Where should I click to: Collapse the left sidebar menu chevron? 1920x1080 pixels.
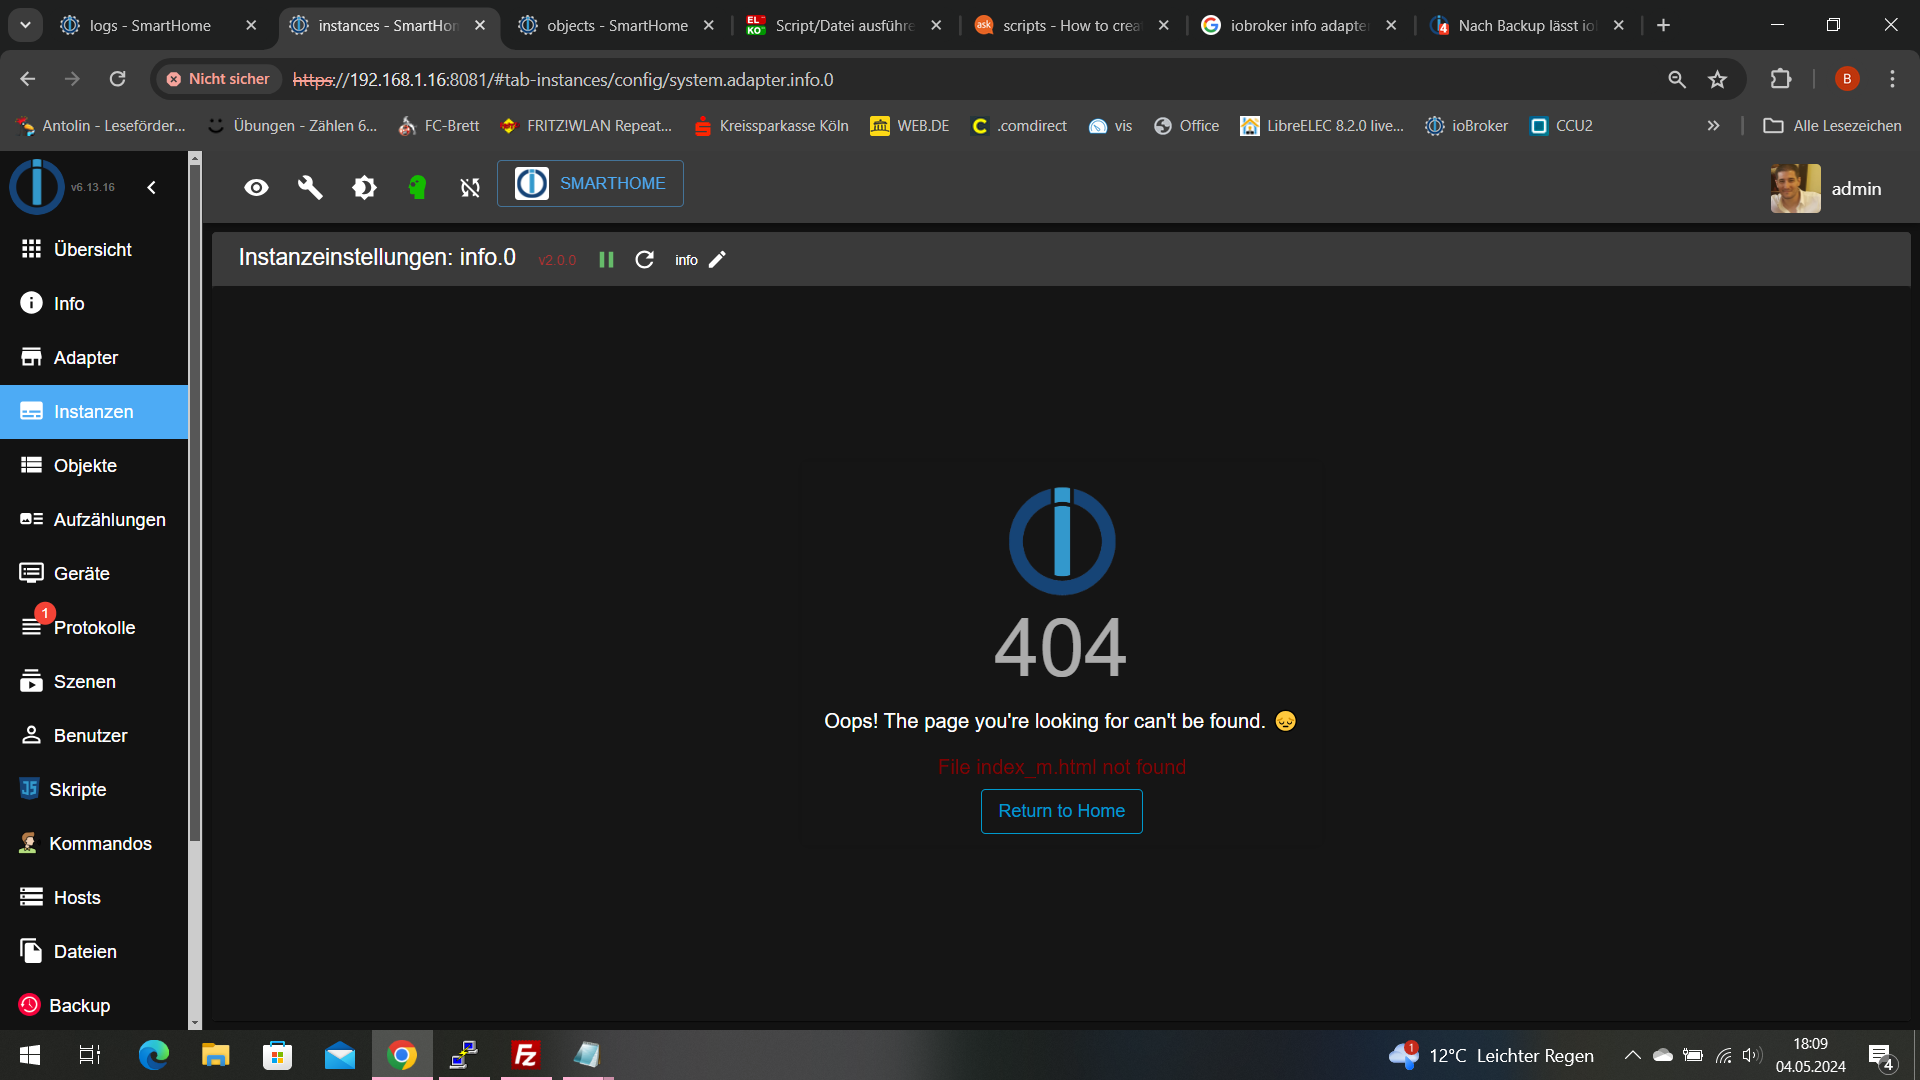click(151, 187)
